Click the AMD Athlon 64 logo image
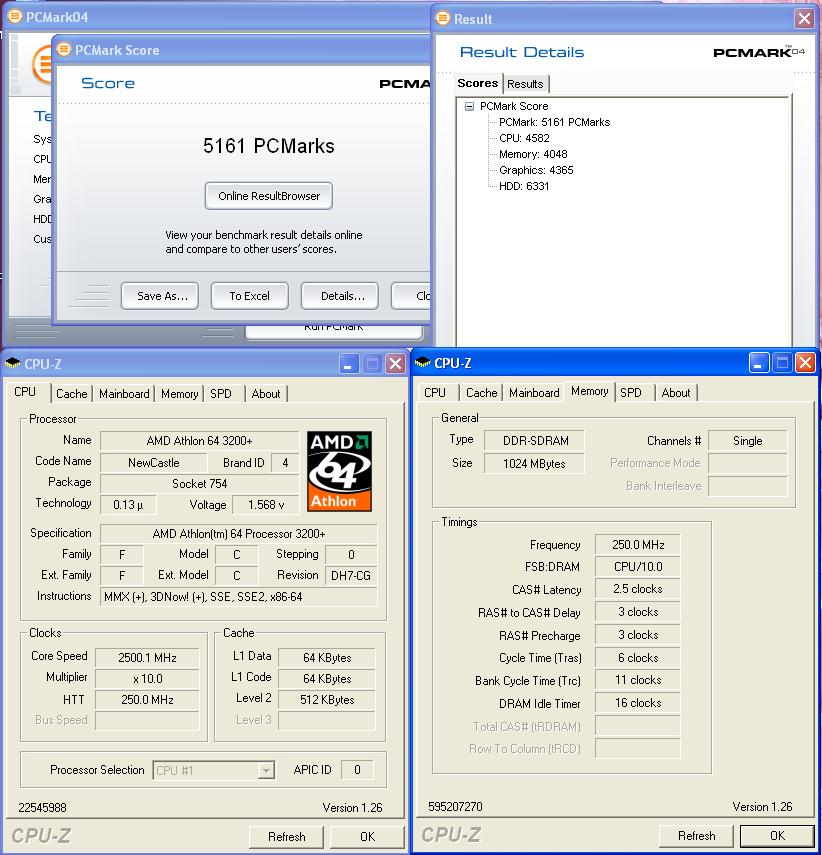Viewport: 822px width, 855px height. (339, 471)
